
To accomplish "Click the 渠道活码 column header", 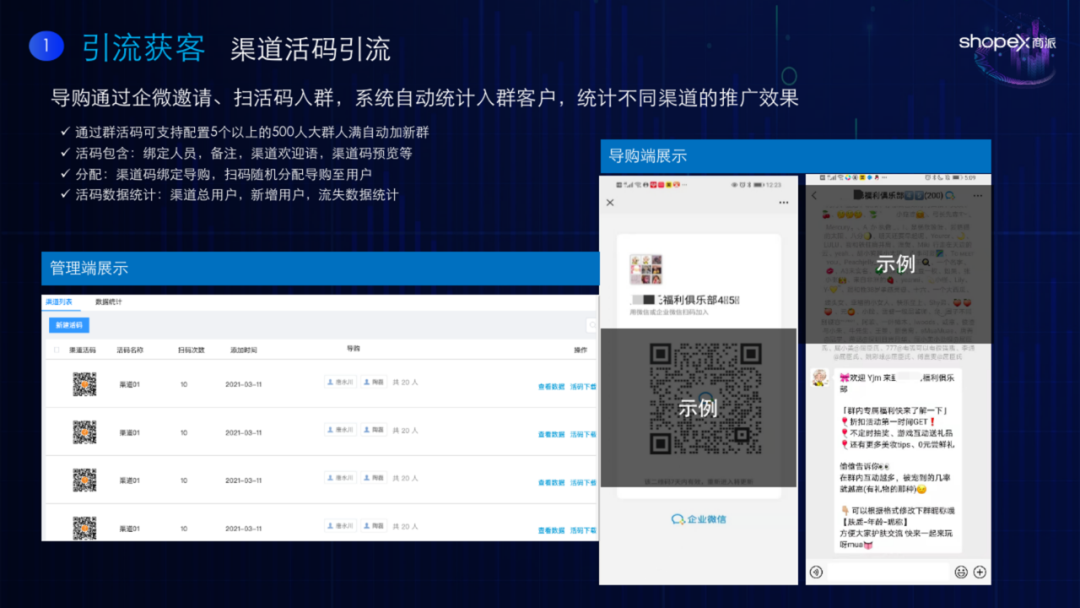I will (x=83, y=350).
